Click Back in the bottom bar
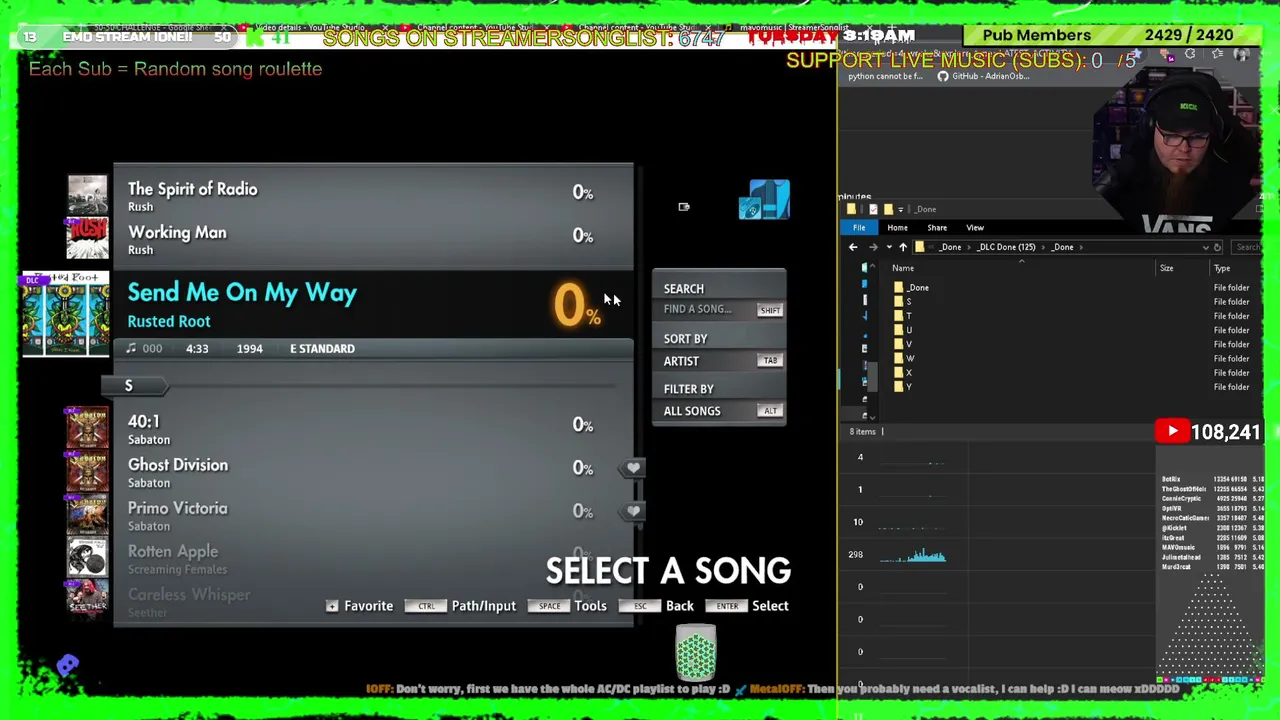 (679, 606)
